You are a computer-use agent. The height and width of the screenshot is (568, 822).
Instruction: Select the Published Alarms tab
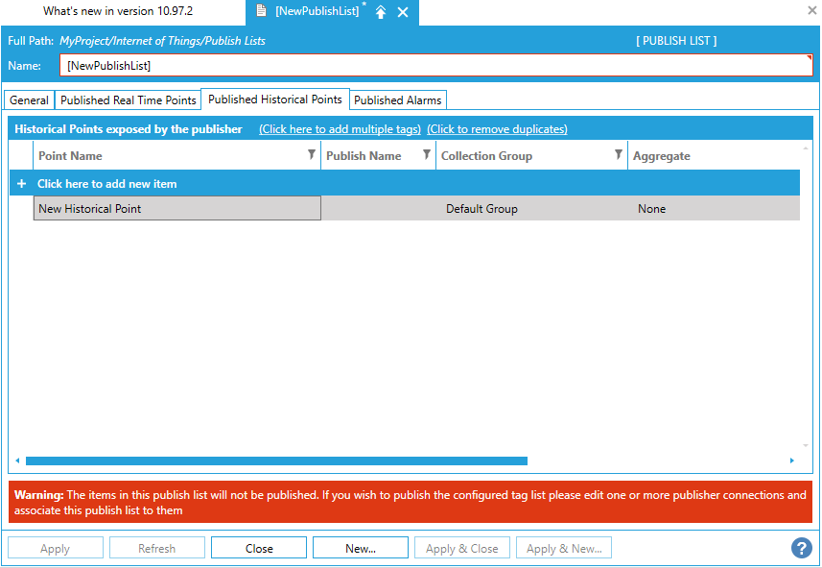point(397,100)
